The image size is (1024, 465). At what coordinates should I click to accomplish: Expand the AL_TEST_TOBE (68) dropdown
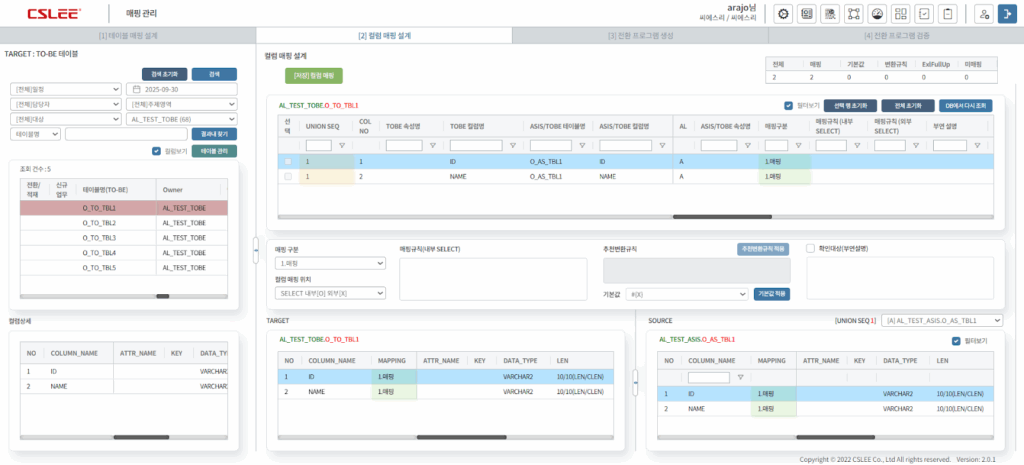coord(182,119)
